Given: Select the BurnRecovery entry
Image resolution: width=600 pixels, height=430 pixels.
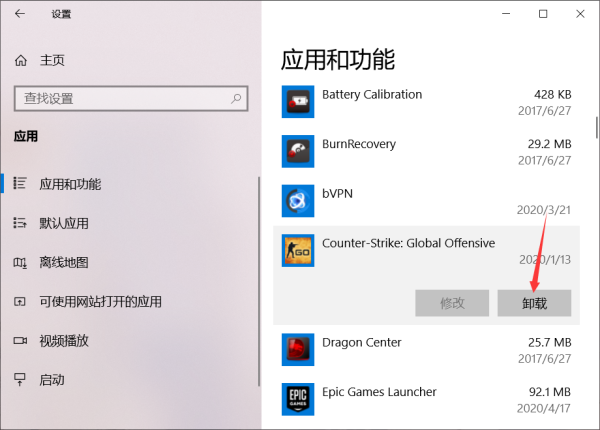Looking at the screenshot, I should pyautogui.click(x=426, y=151).
